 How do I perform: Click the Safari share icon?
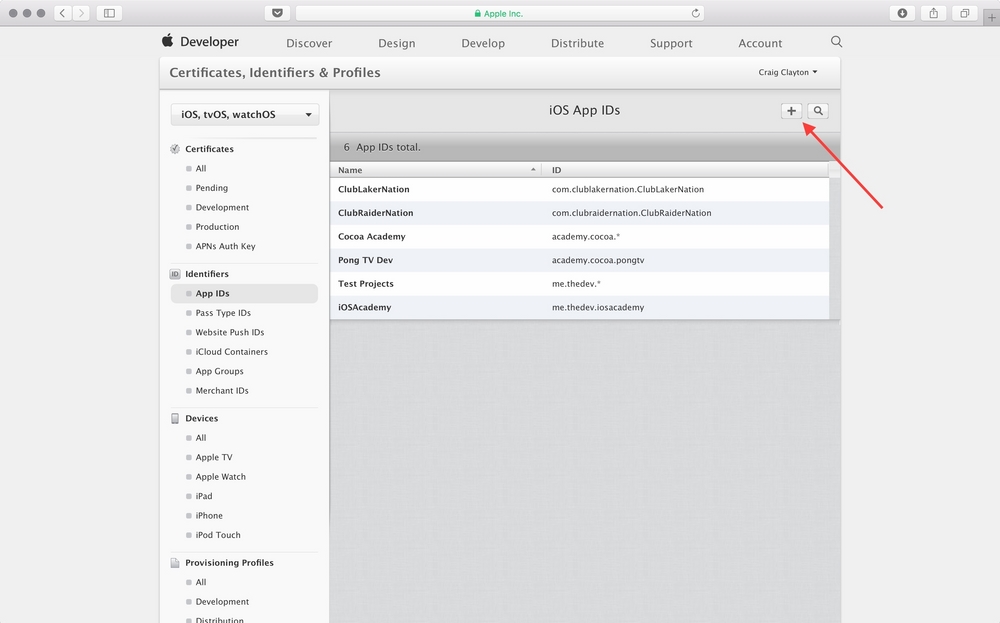pyautogui.click(x=933, y=13)
